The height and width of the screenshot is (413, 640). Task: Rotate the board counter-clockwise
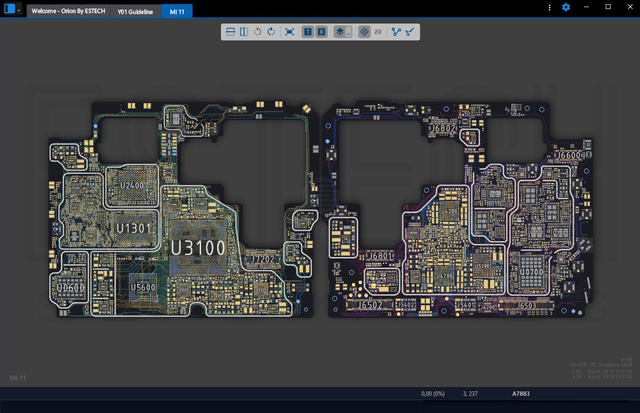pos(257,32)
